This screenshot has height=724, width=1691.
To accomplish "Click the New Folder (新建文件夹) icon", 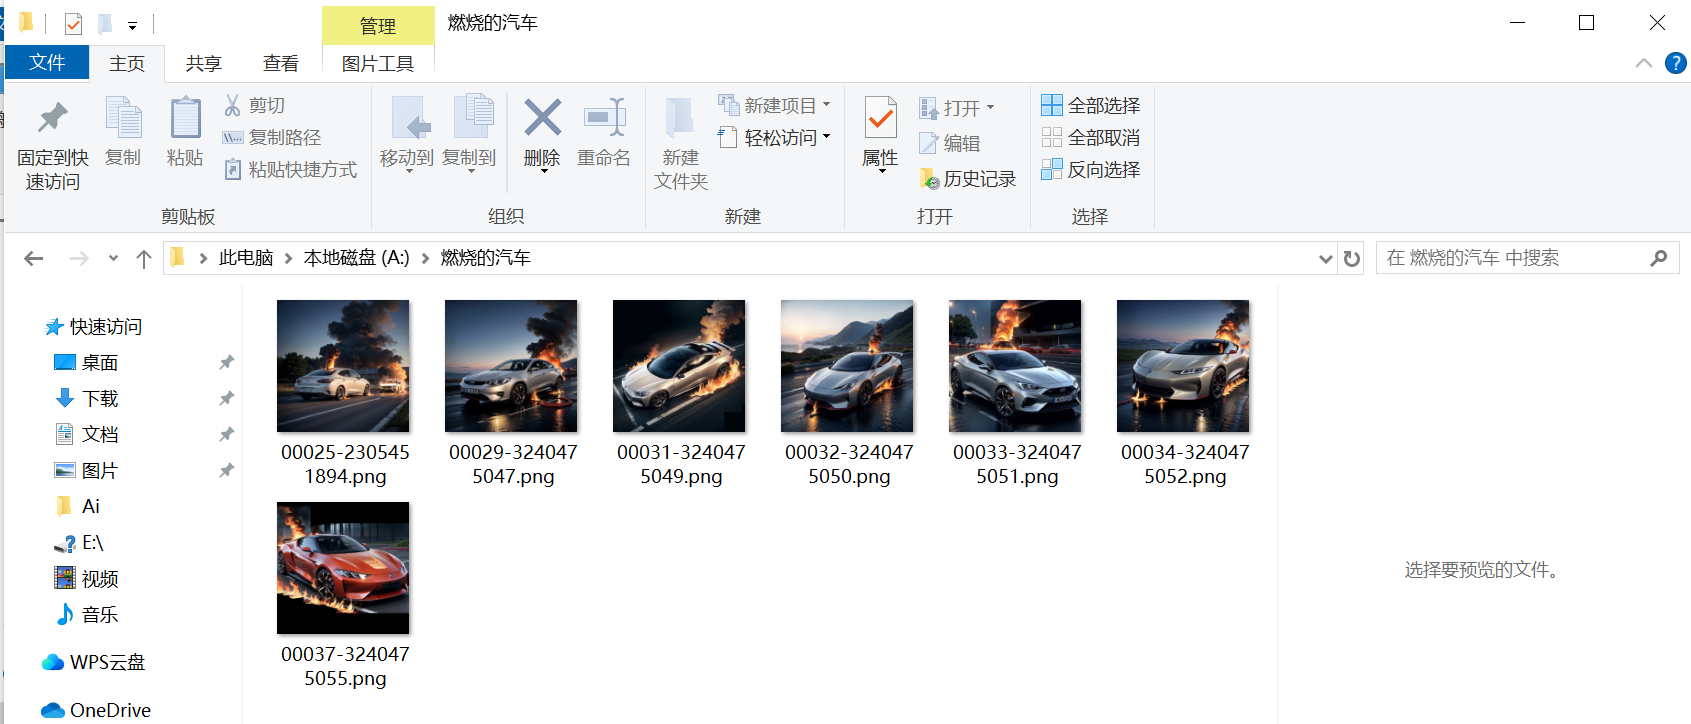I will 680,119.
